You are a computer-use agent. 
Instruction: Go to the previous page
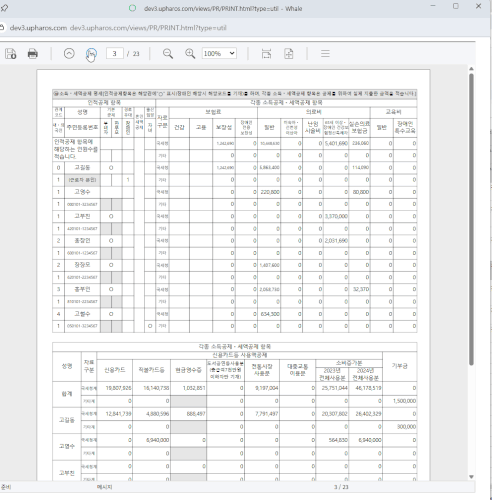(69, 53)
